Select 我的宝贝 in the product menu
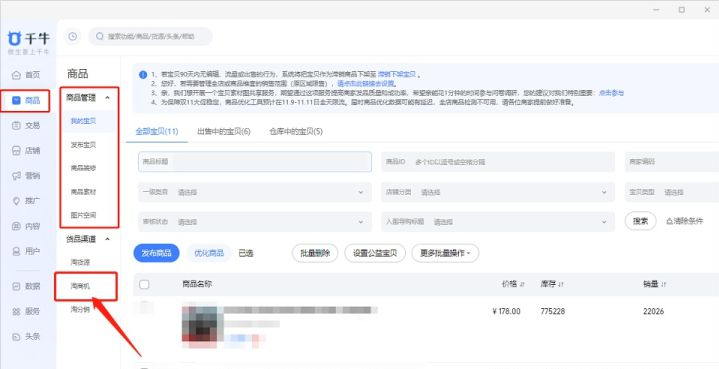The height and width of the screenshot is (369, 719). [x=83, y=121]
